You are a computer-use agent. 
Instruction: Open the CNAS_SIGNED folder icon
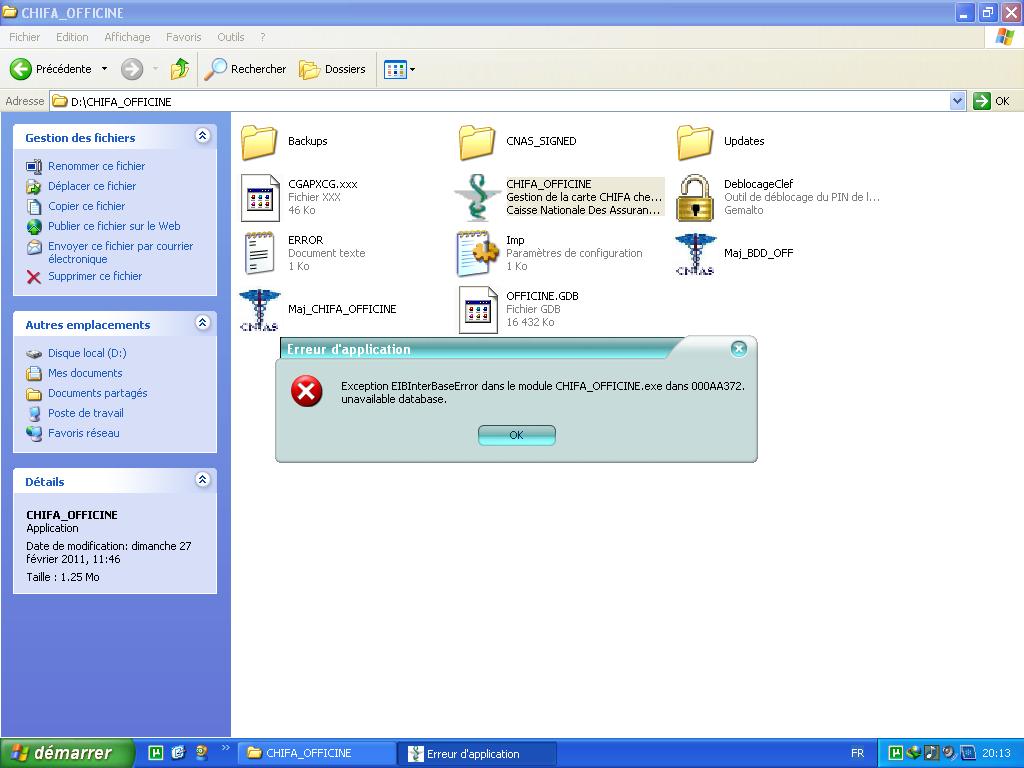click(x=477, y=142)
